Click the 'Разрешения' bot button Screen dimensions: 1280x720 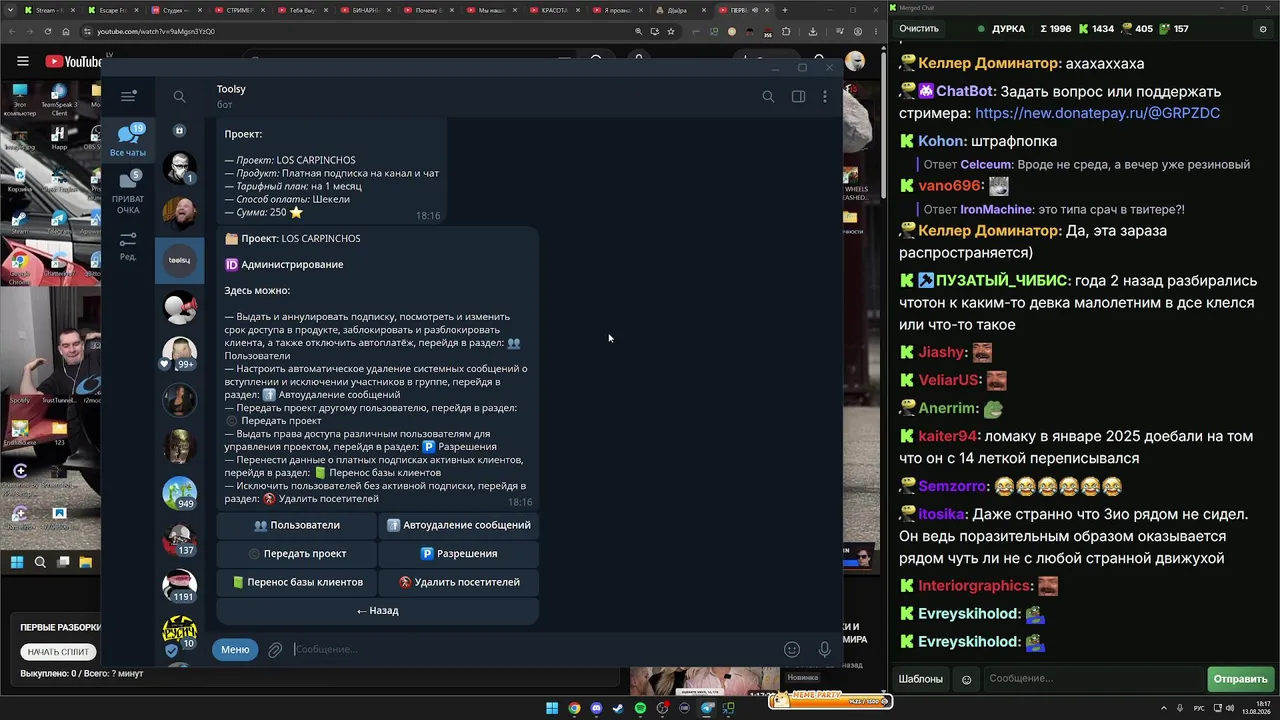point(459,553)
